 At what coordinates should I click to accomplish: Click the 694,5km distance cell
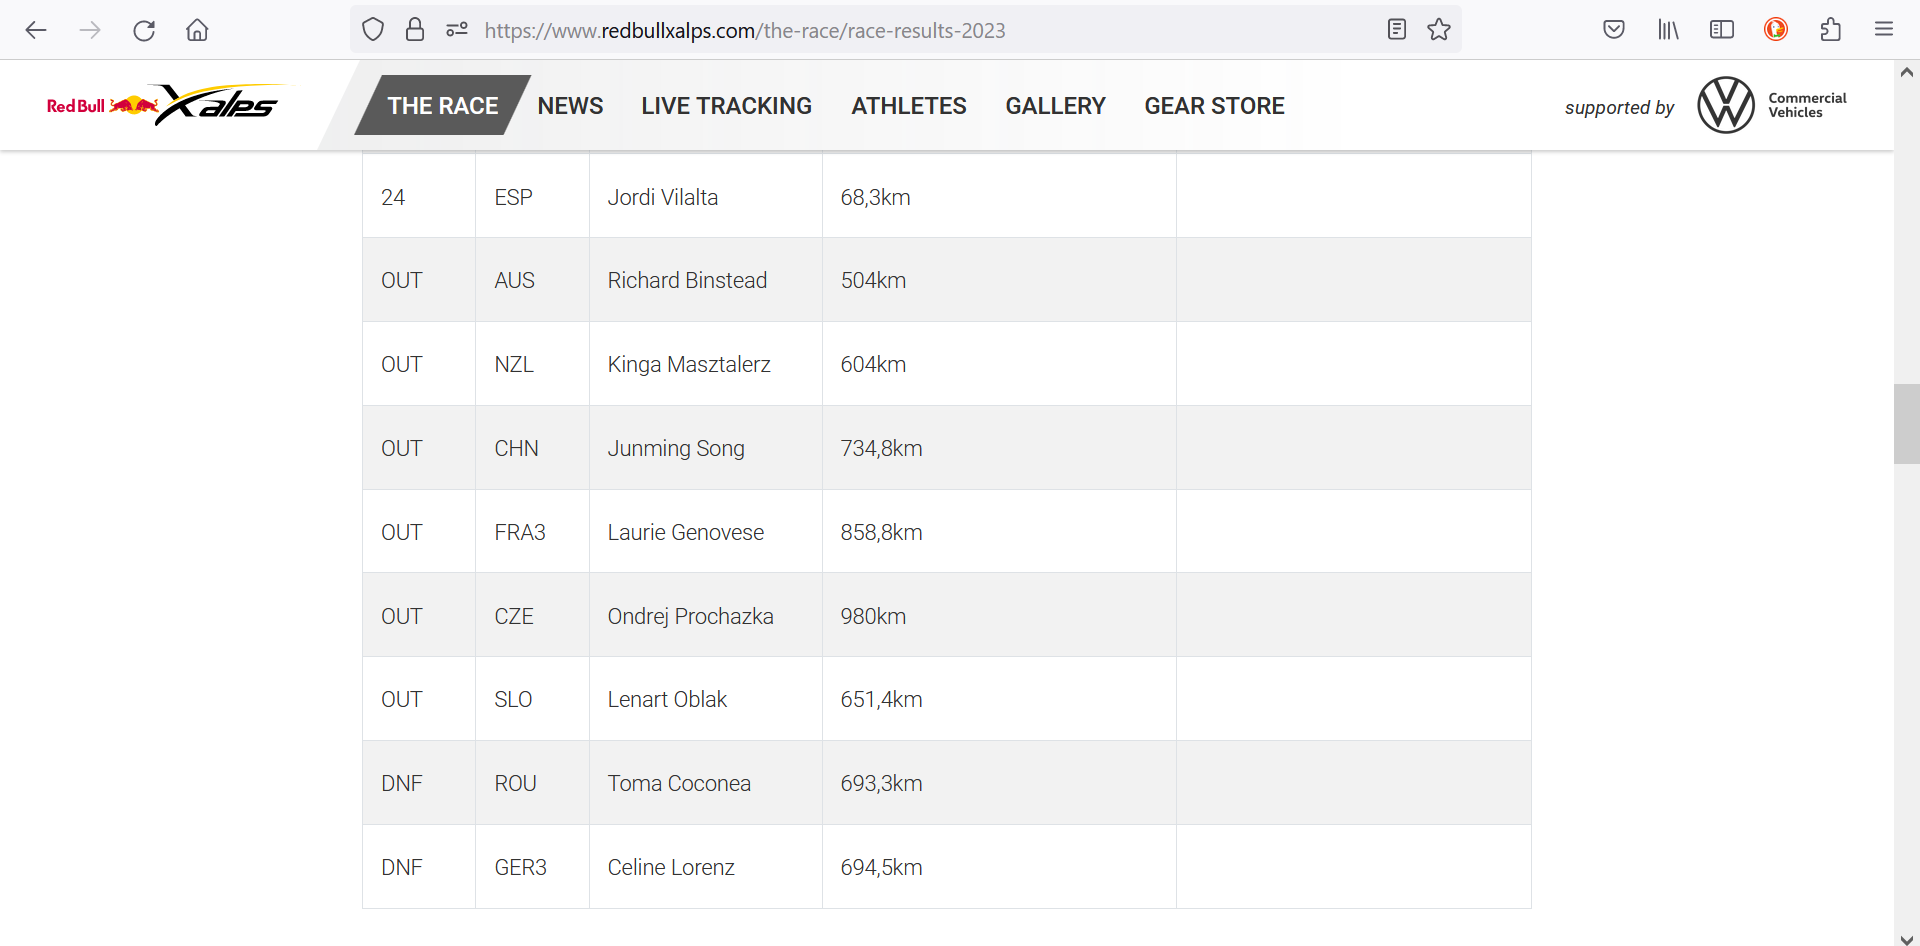coord(999,867)
